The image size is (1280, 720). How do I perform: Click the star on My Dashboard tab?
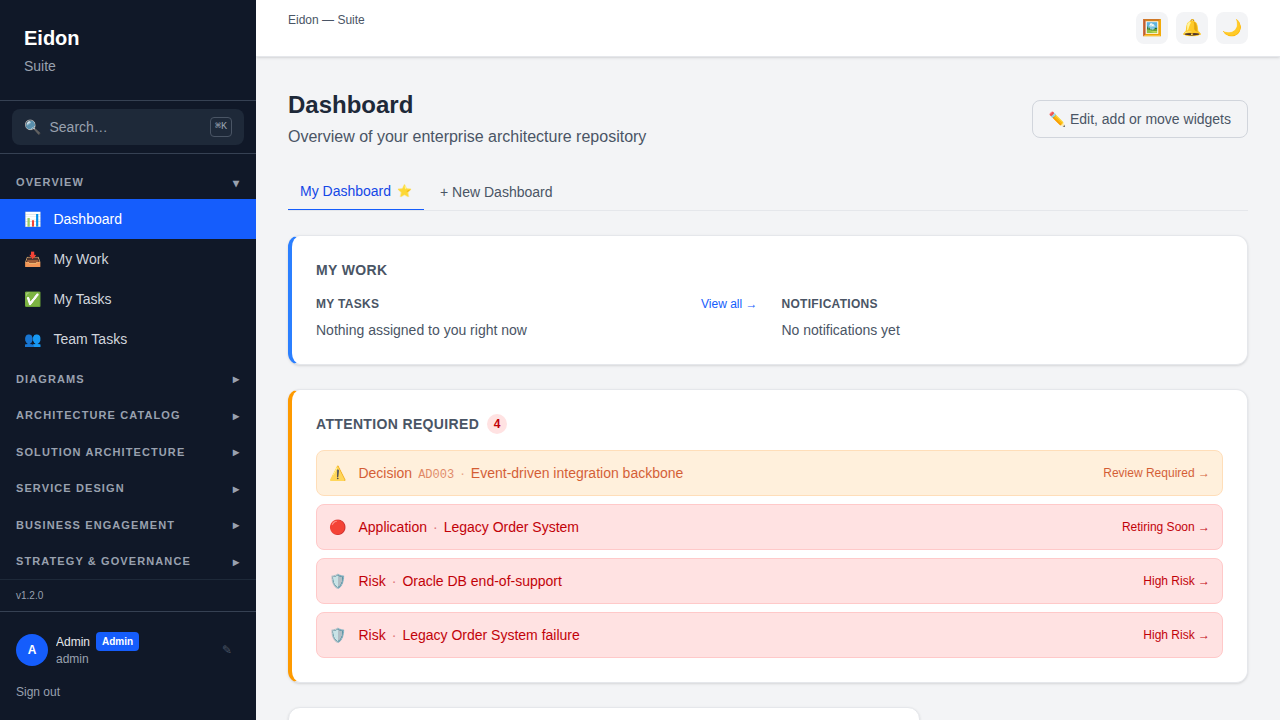pyautogui.click(x=404, y=191)
